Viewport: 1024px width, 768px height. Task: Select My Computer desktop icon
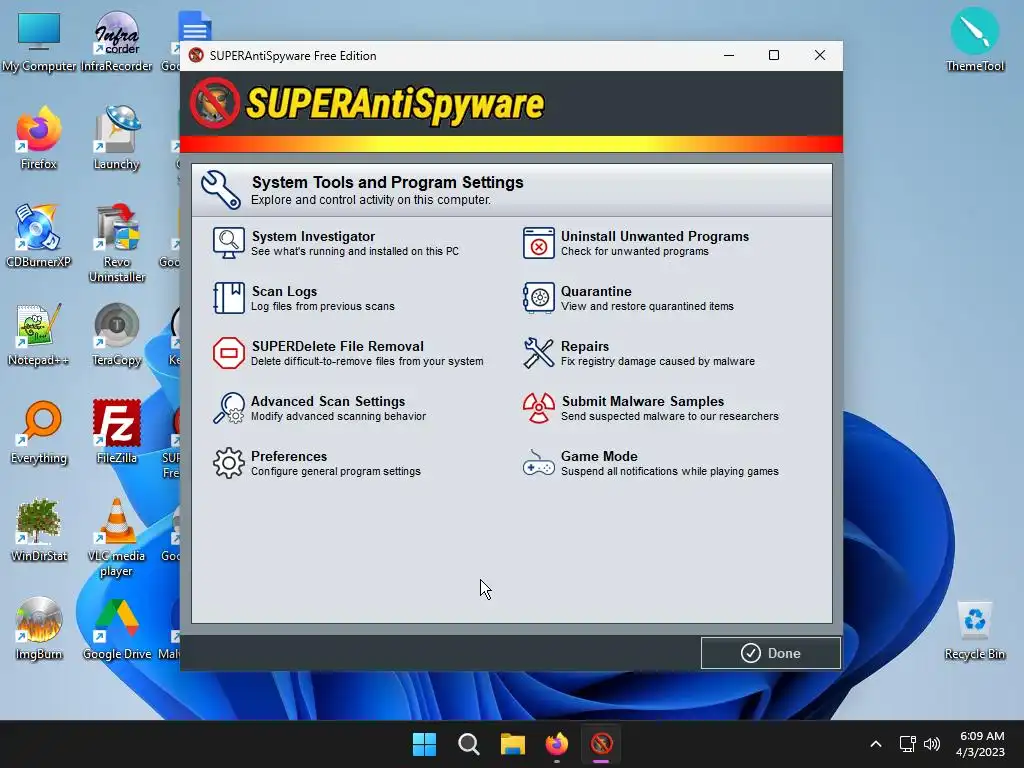(39, 40)
